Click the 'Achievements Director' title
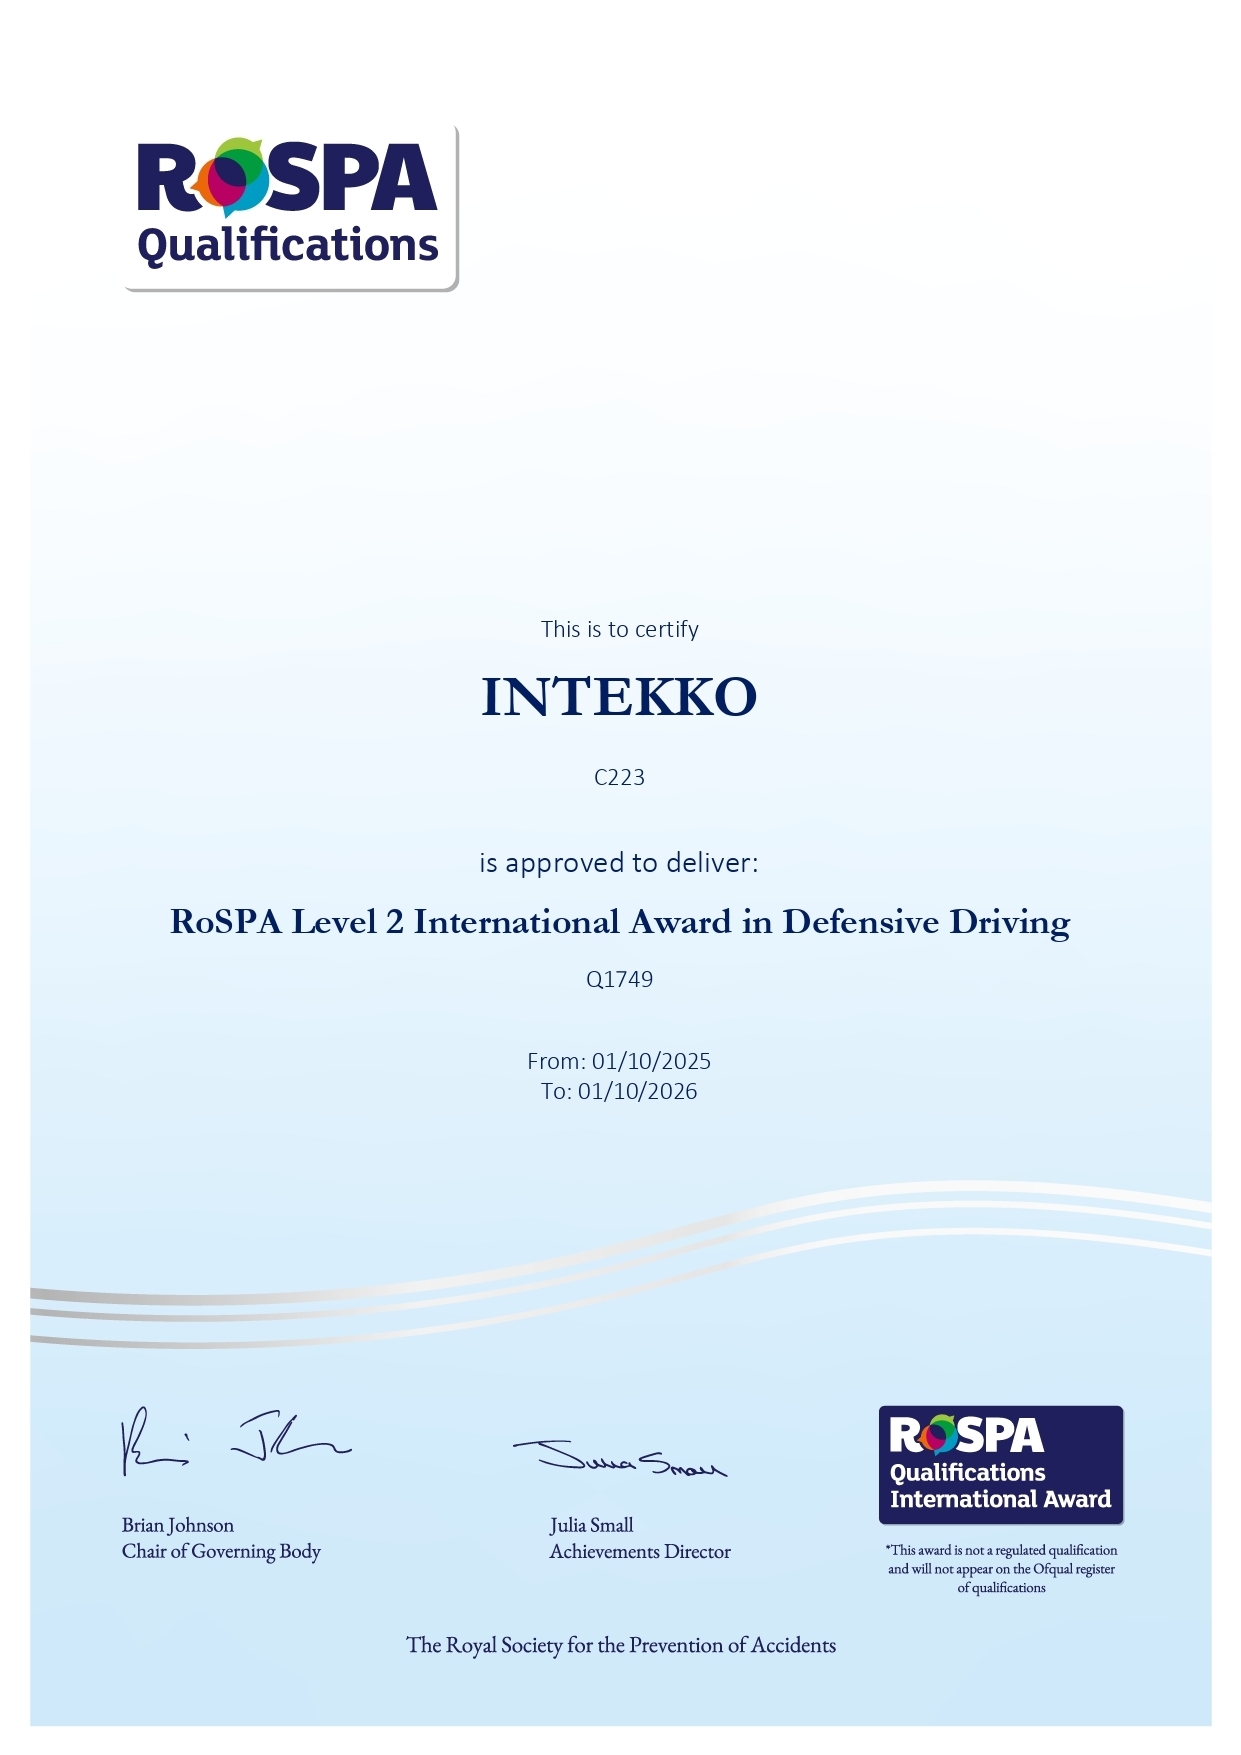Screen dimensions: 1241x1755 pyautogui.click(x=640, y=1551)
